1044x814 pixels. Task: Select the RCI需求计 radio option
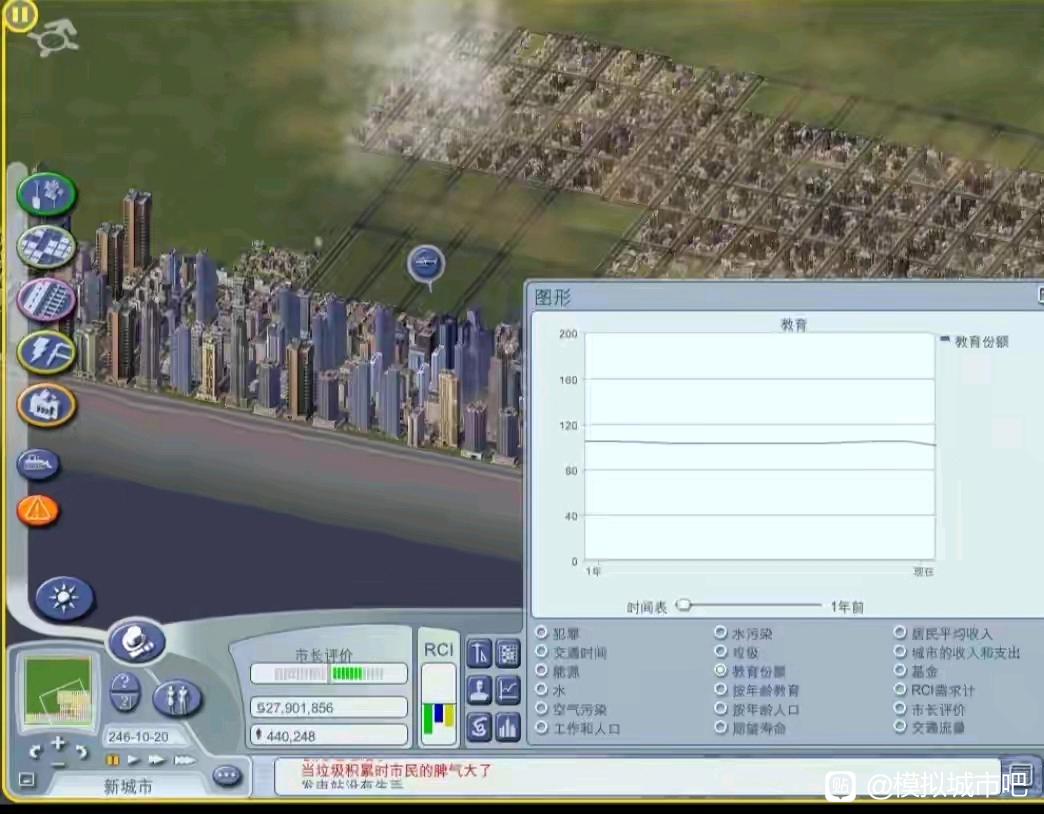click(x=900, y=690)
